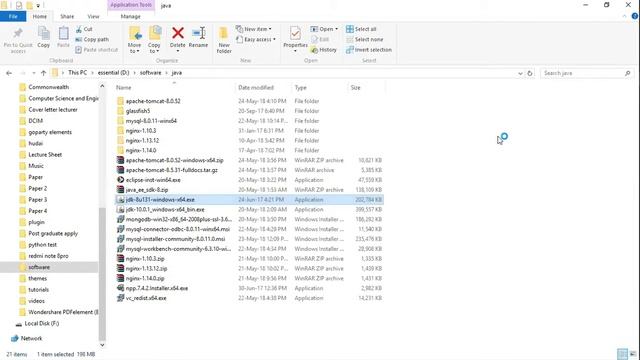Sort by the Type column header
The width and height of the screenshot is (640, 360).
coord(320,88)
